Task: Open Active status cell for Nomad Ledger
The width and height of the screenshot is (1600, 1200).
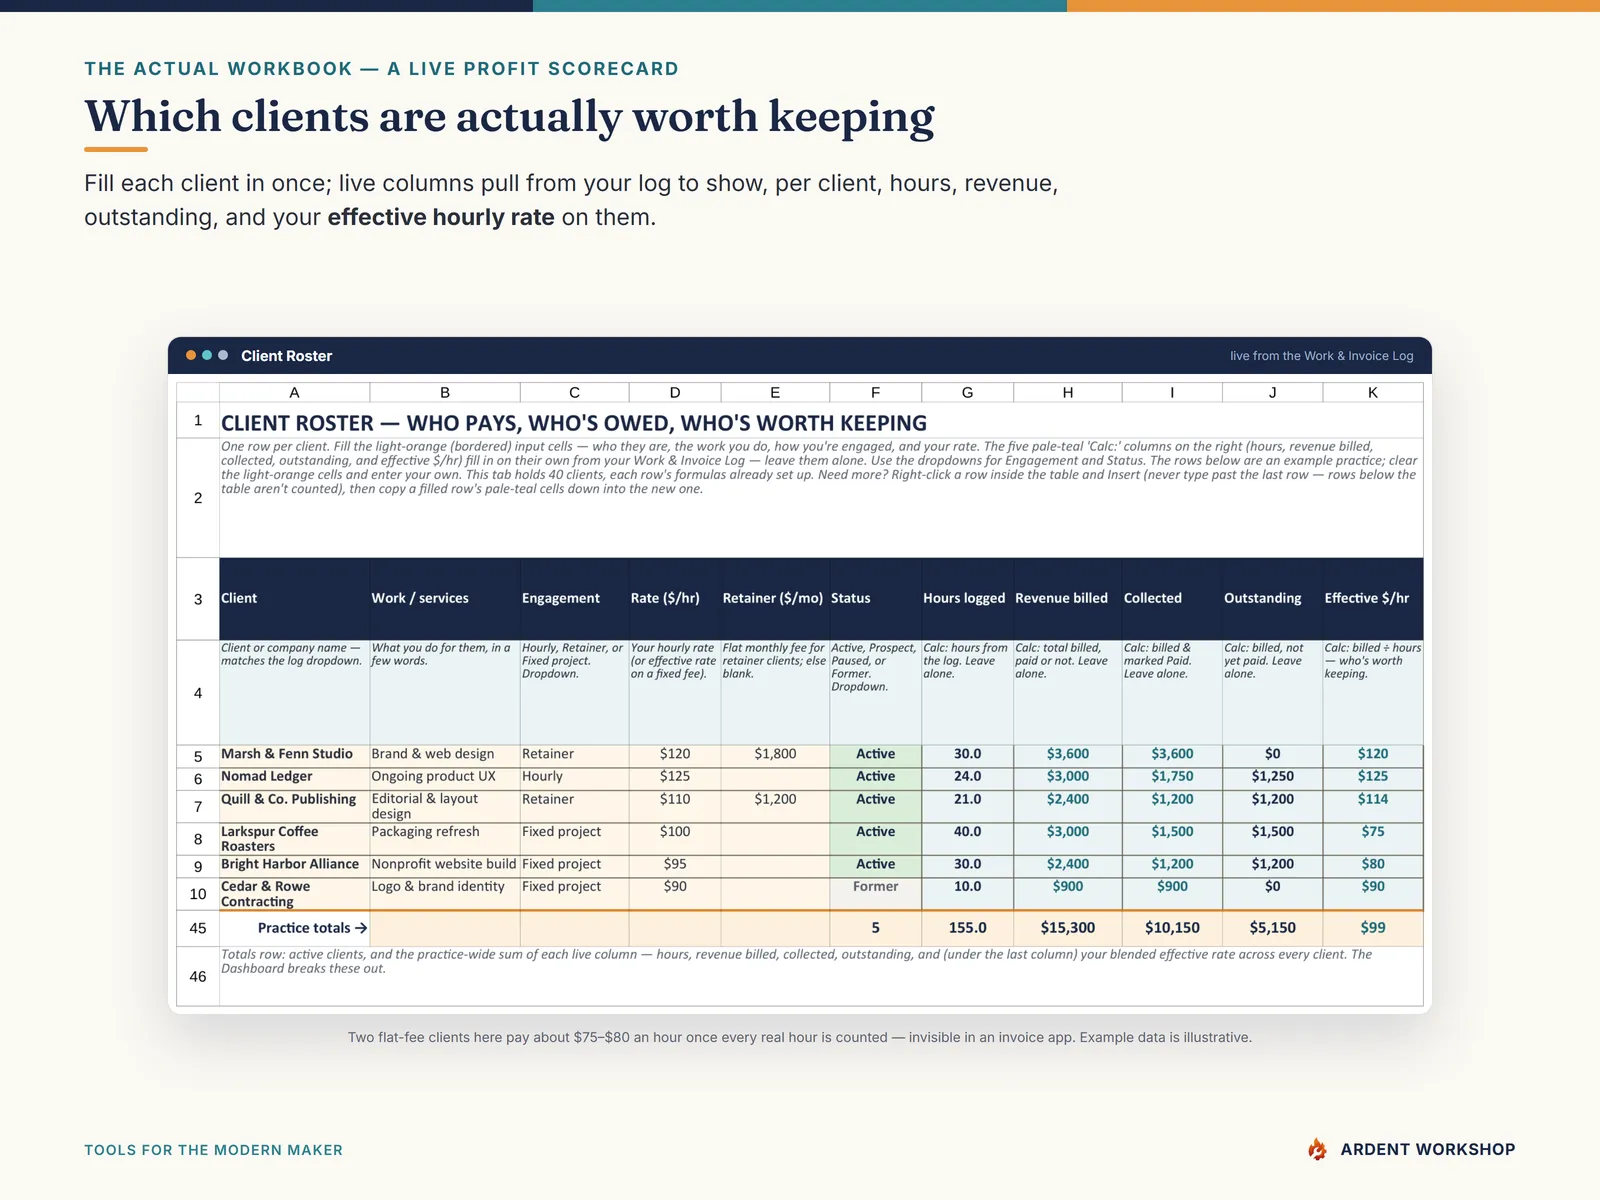Action: click(x=875, y=777)
